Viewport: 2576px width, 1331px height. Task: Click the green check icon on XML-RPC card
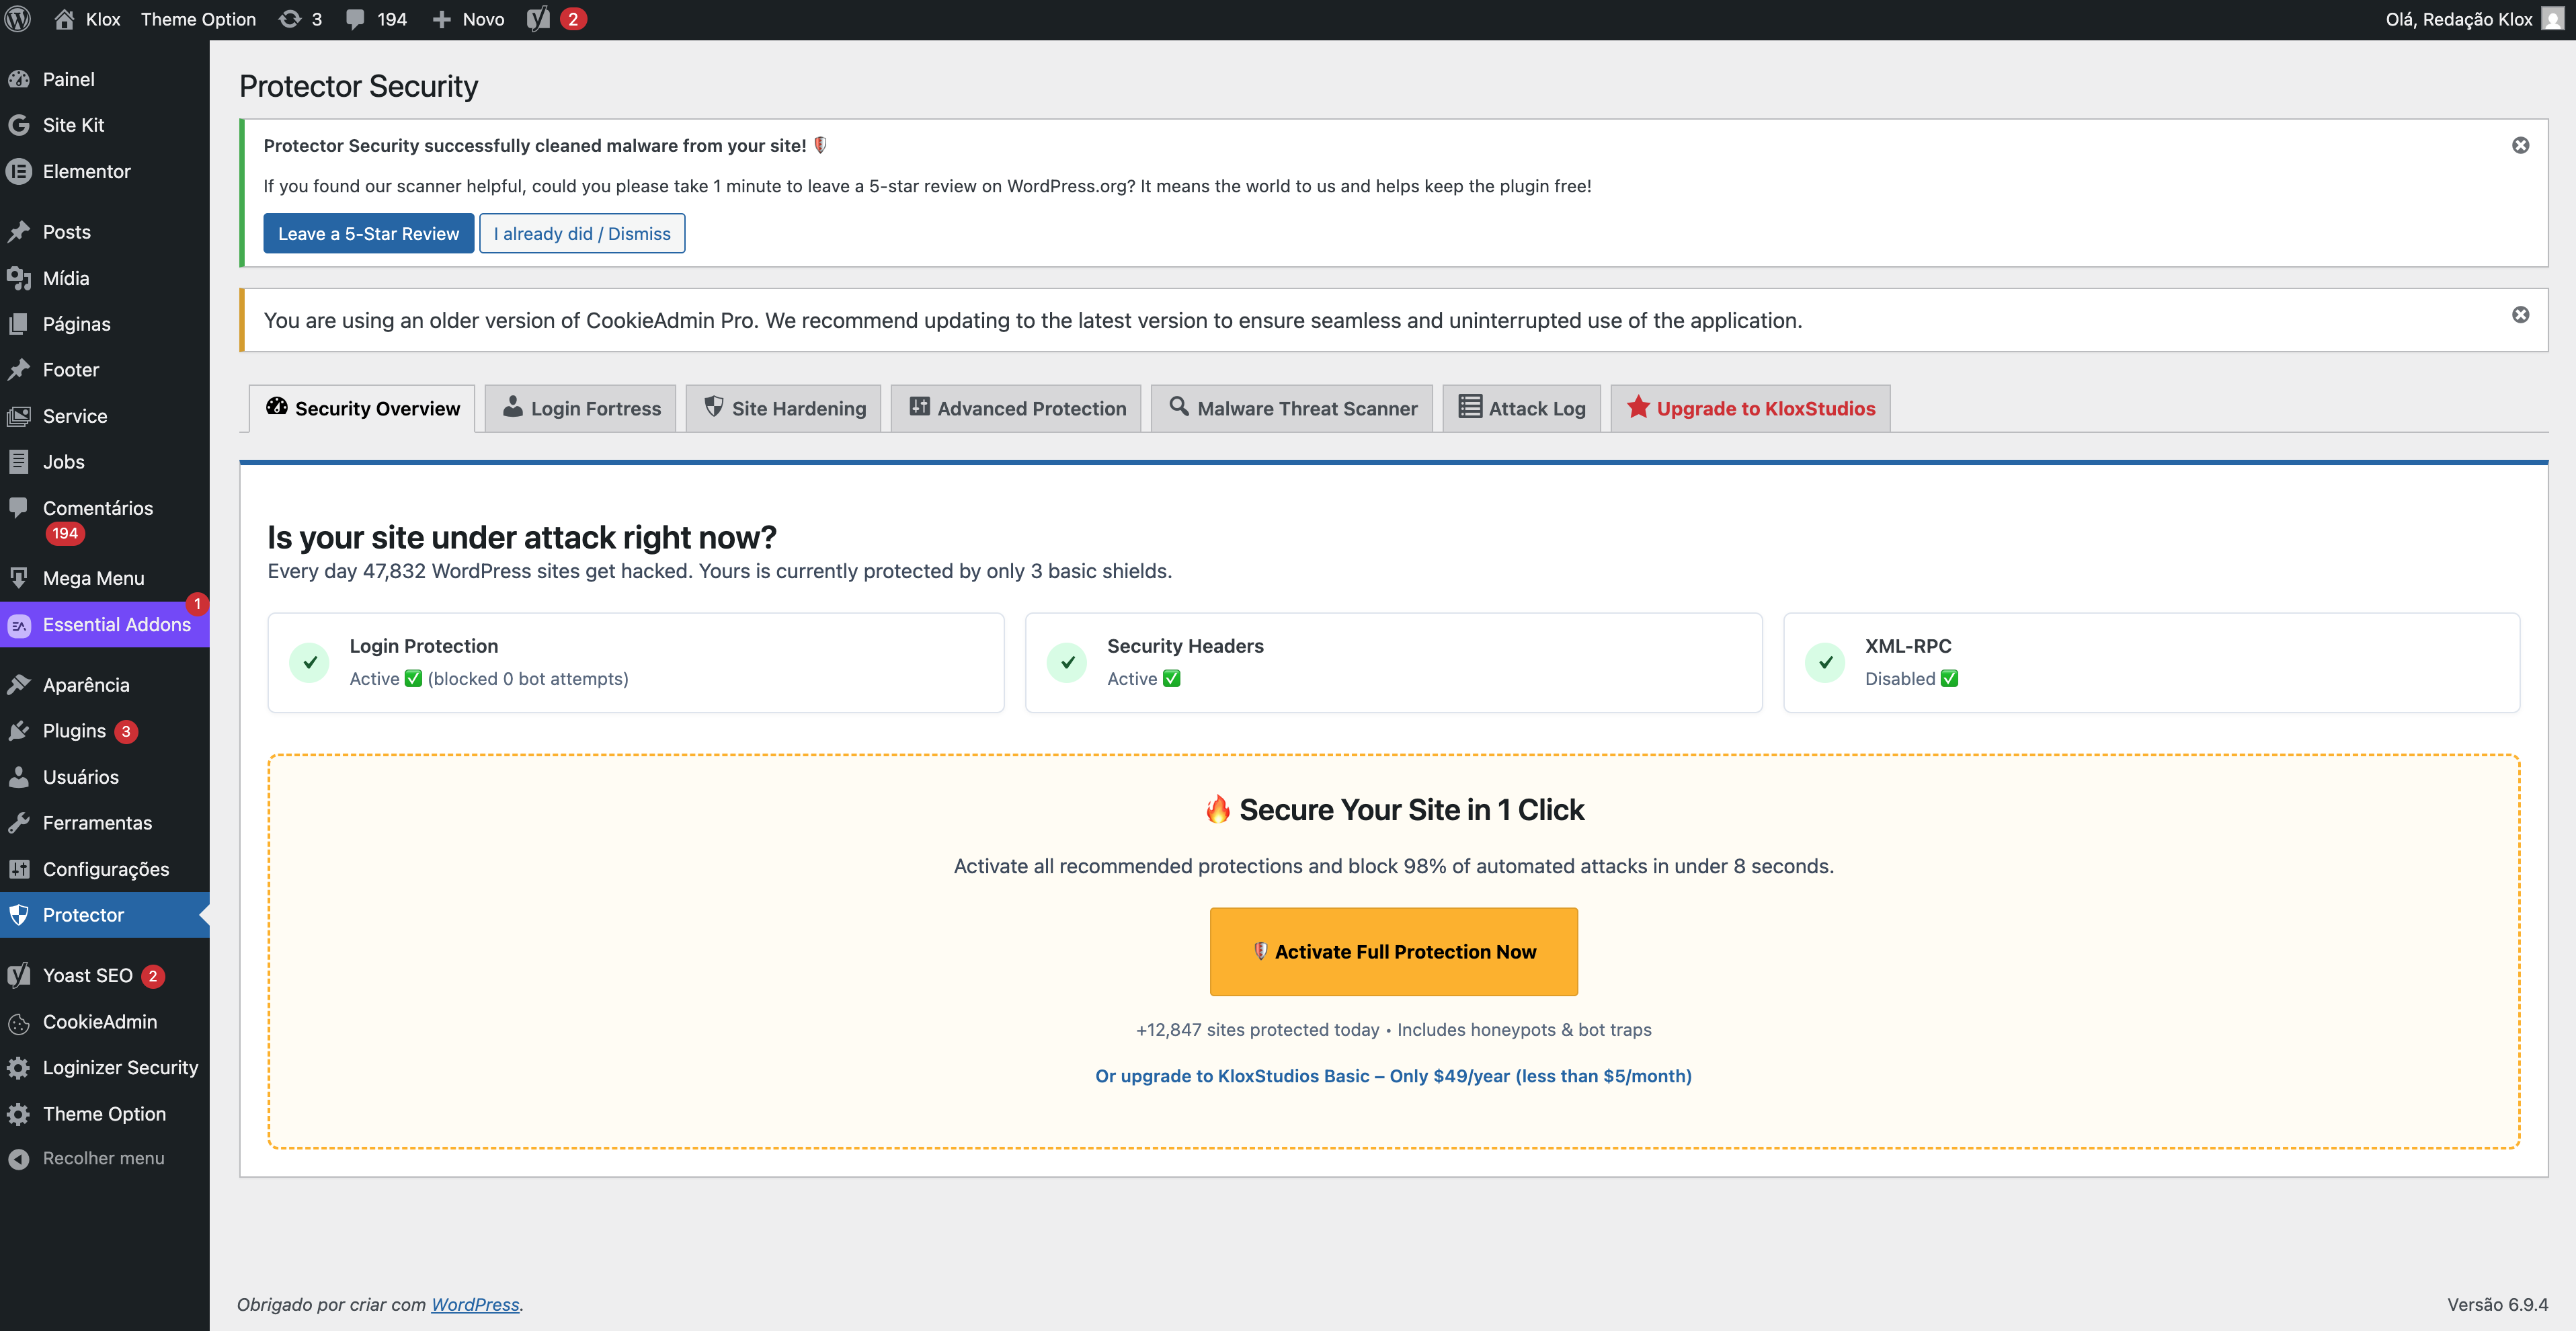pyautogui.click(x=1826, y=662)
